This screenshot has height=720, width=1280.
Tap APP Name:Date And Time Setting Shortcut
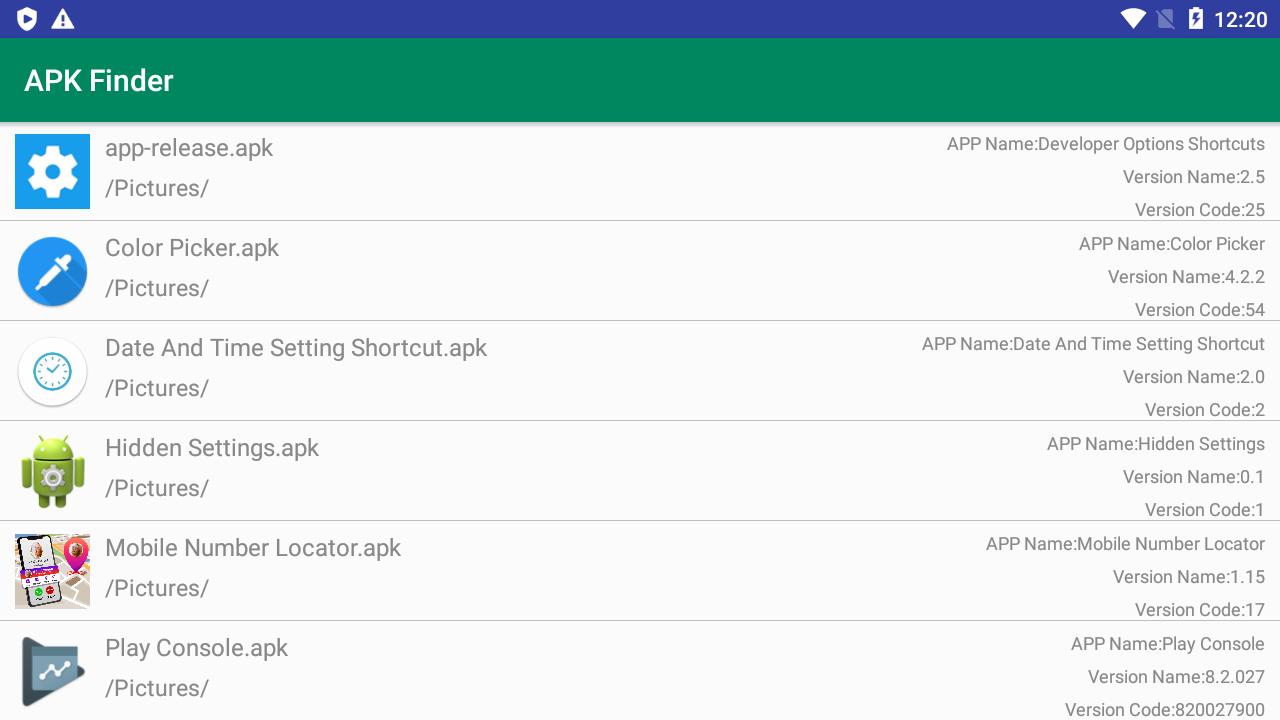(x=1093, y=344)
